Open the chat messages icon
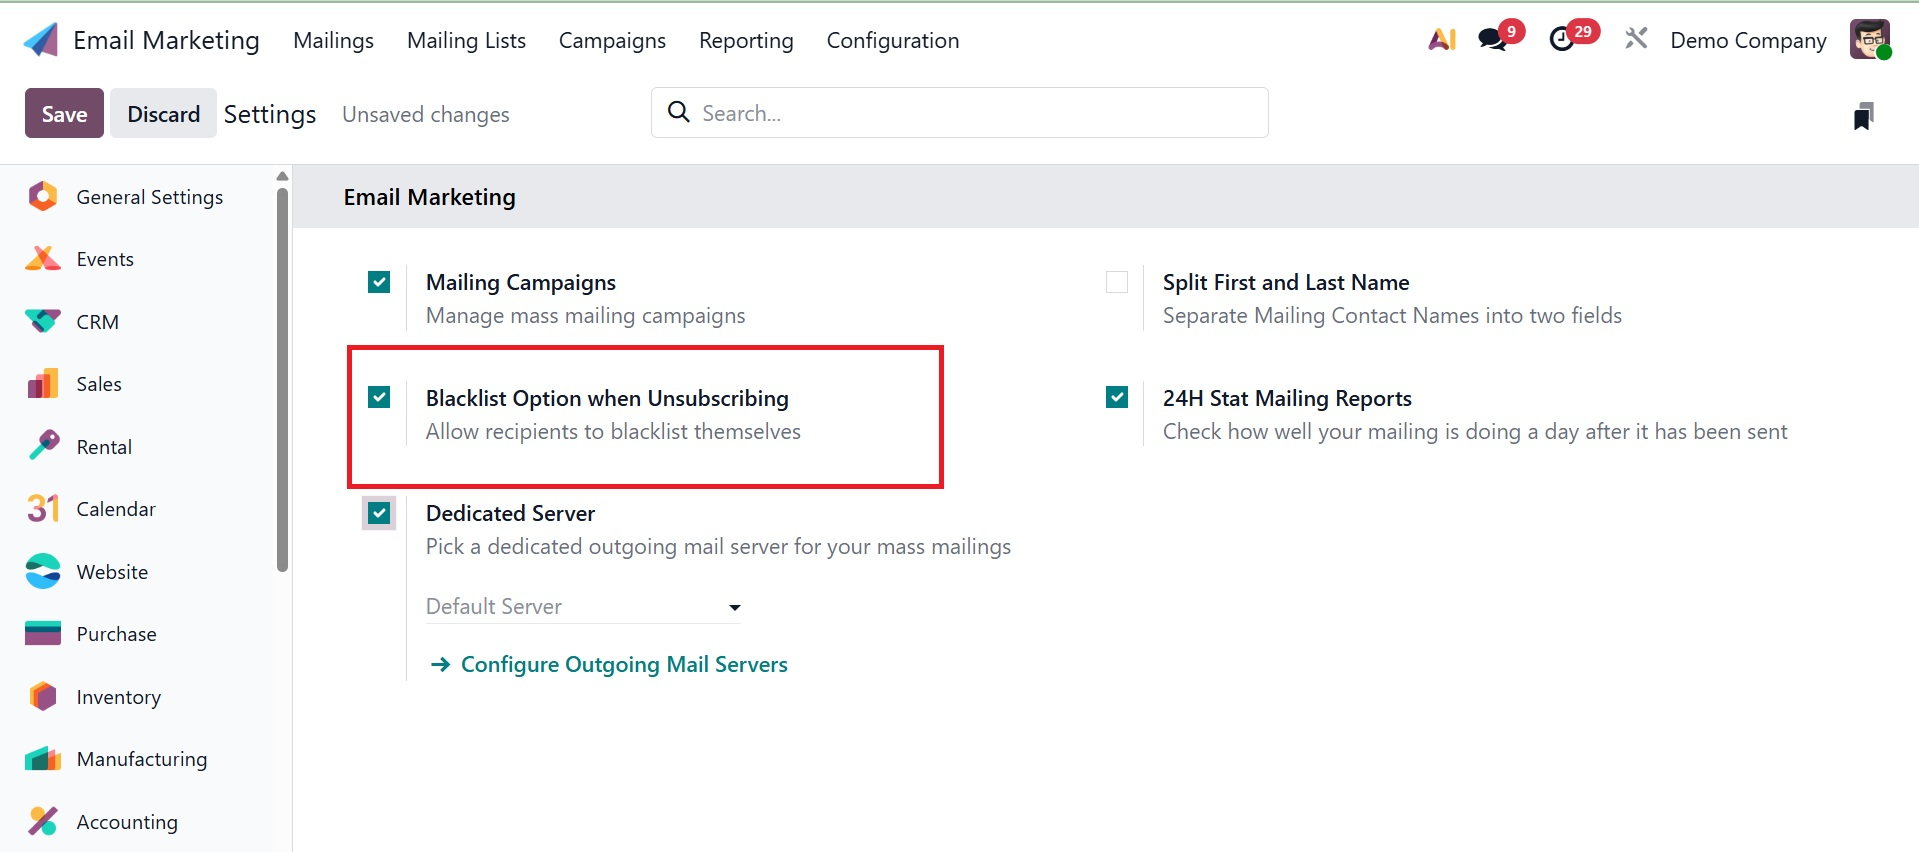The image size is (1919, 852). point(1492,40)
